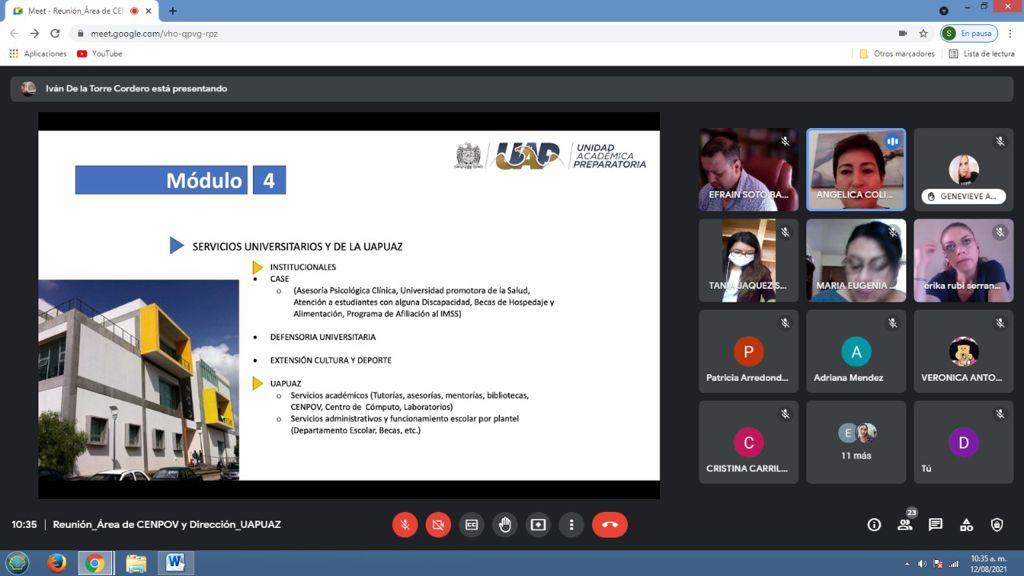This screenshot has width=1024, height=576.
Task: Unmute the microphone in Meet
Action: pyautogui.click(x=405, y=524)
